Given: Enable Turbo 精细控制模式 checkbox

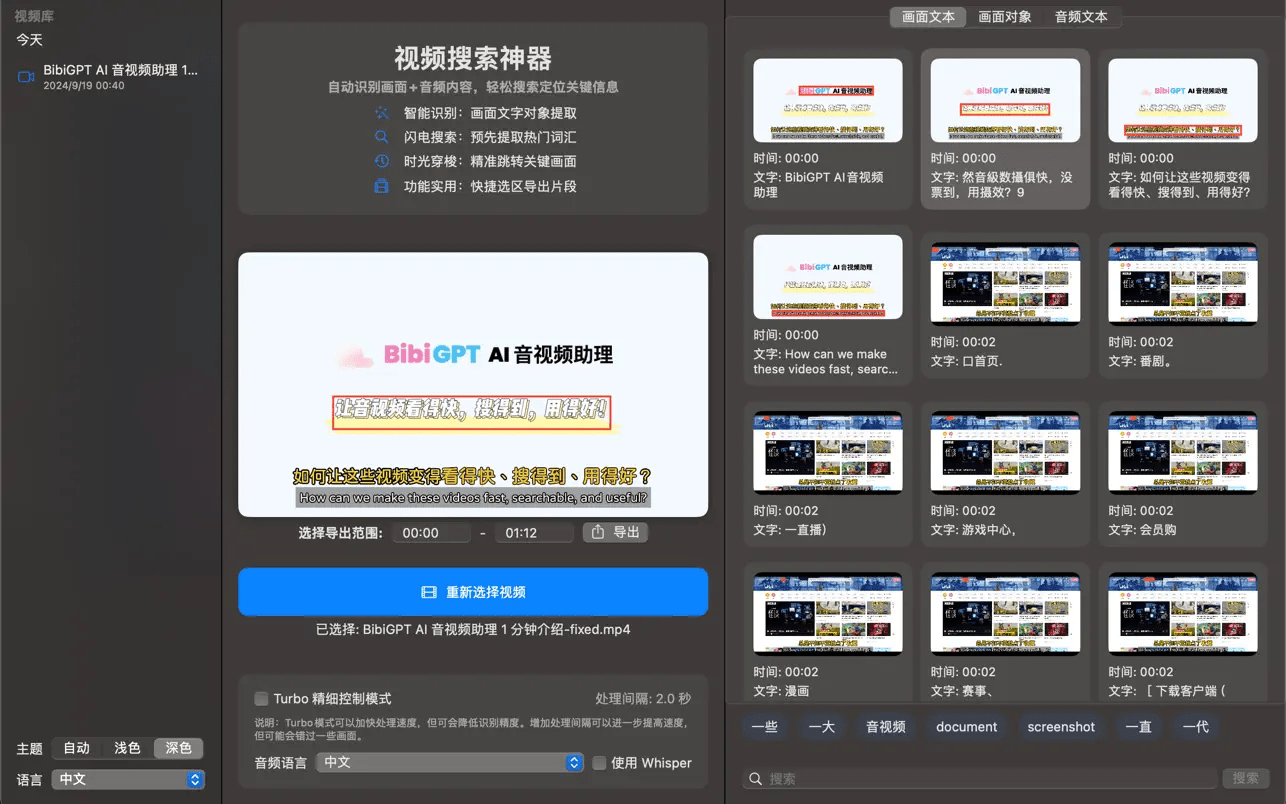Looking at the screenshot, I should point(262,699).
